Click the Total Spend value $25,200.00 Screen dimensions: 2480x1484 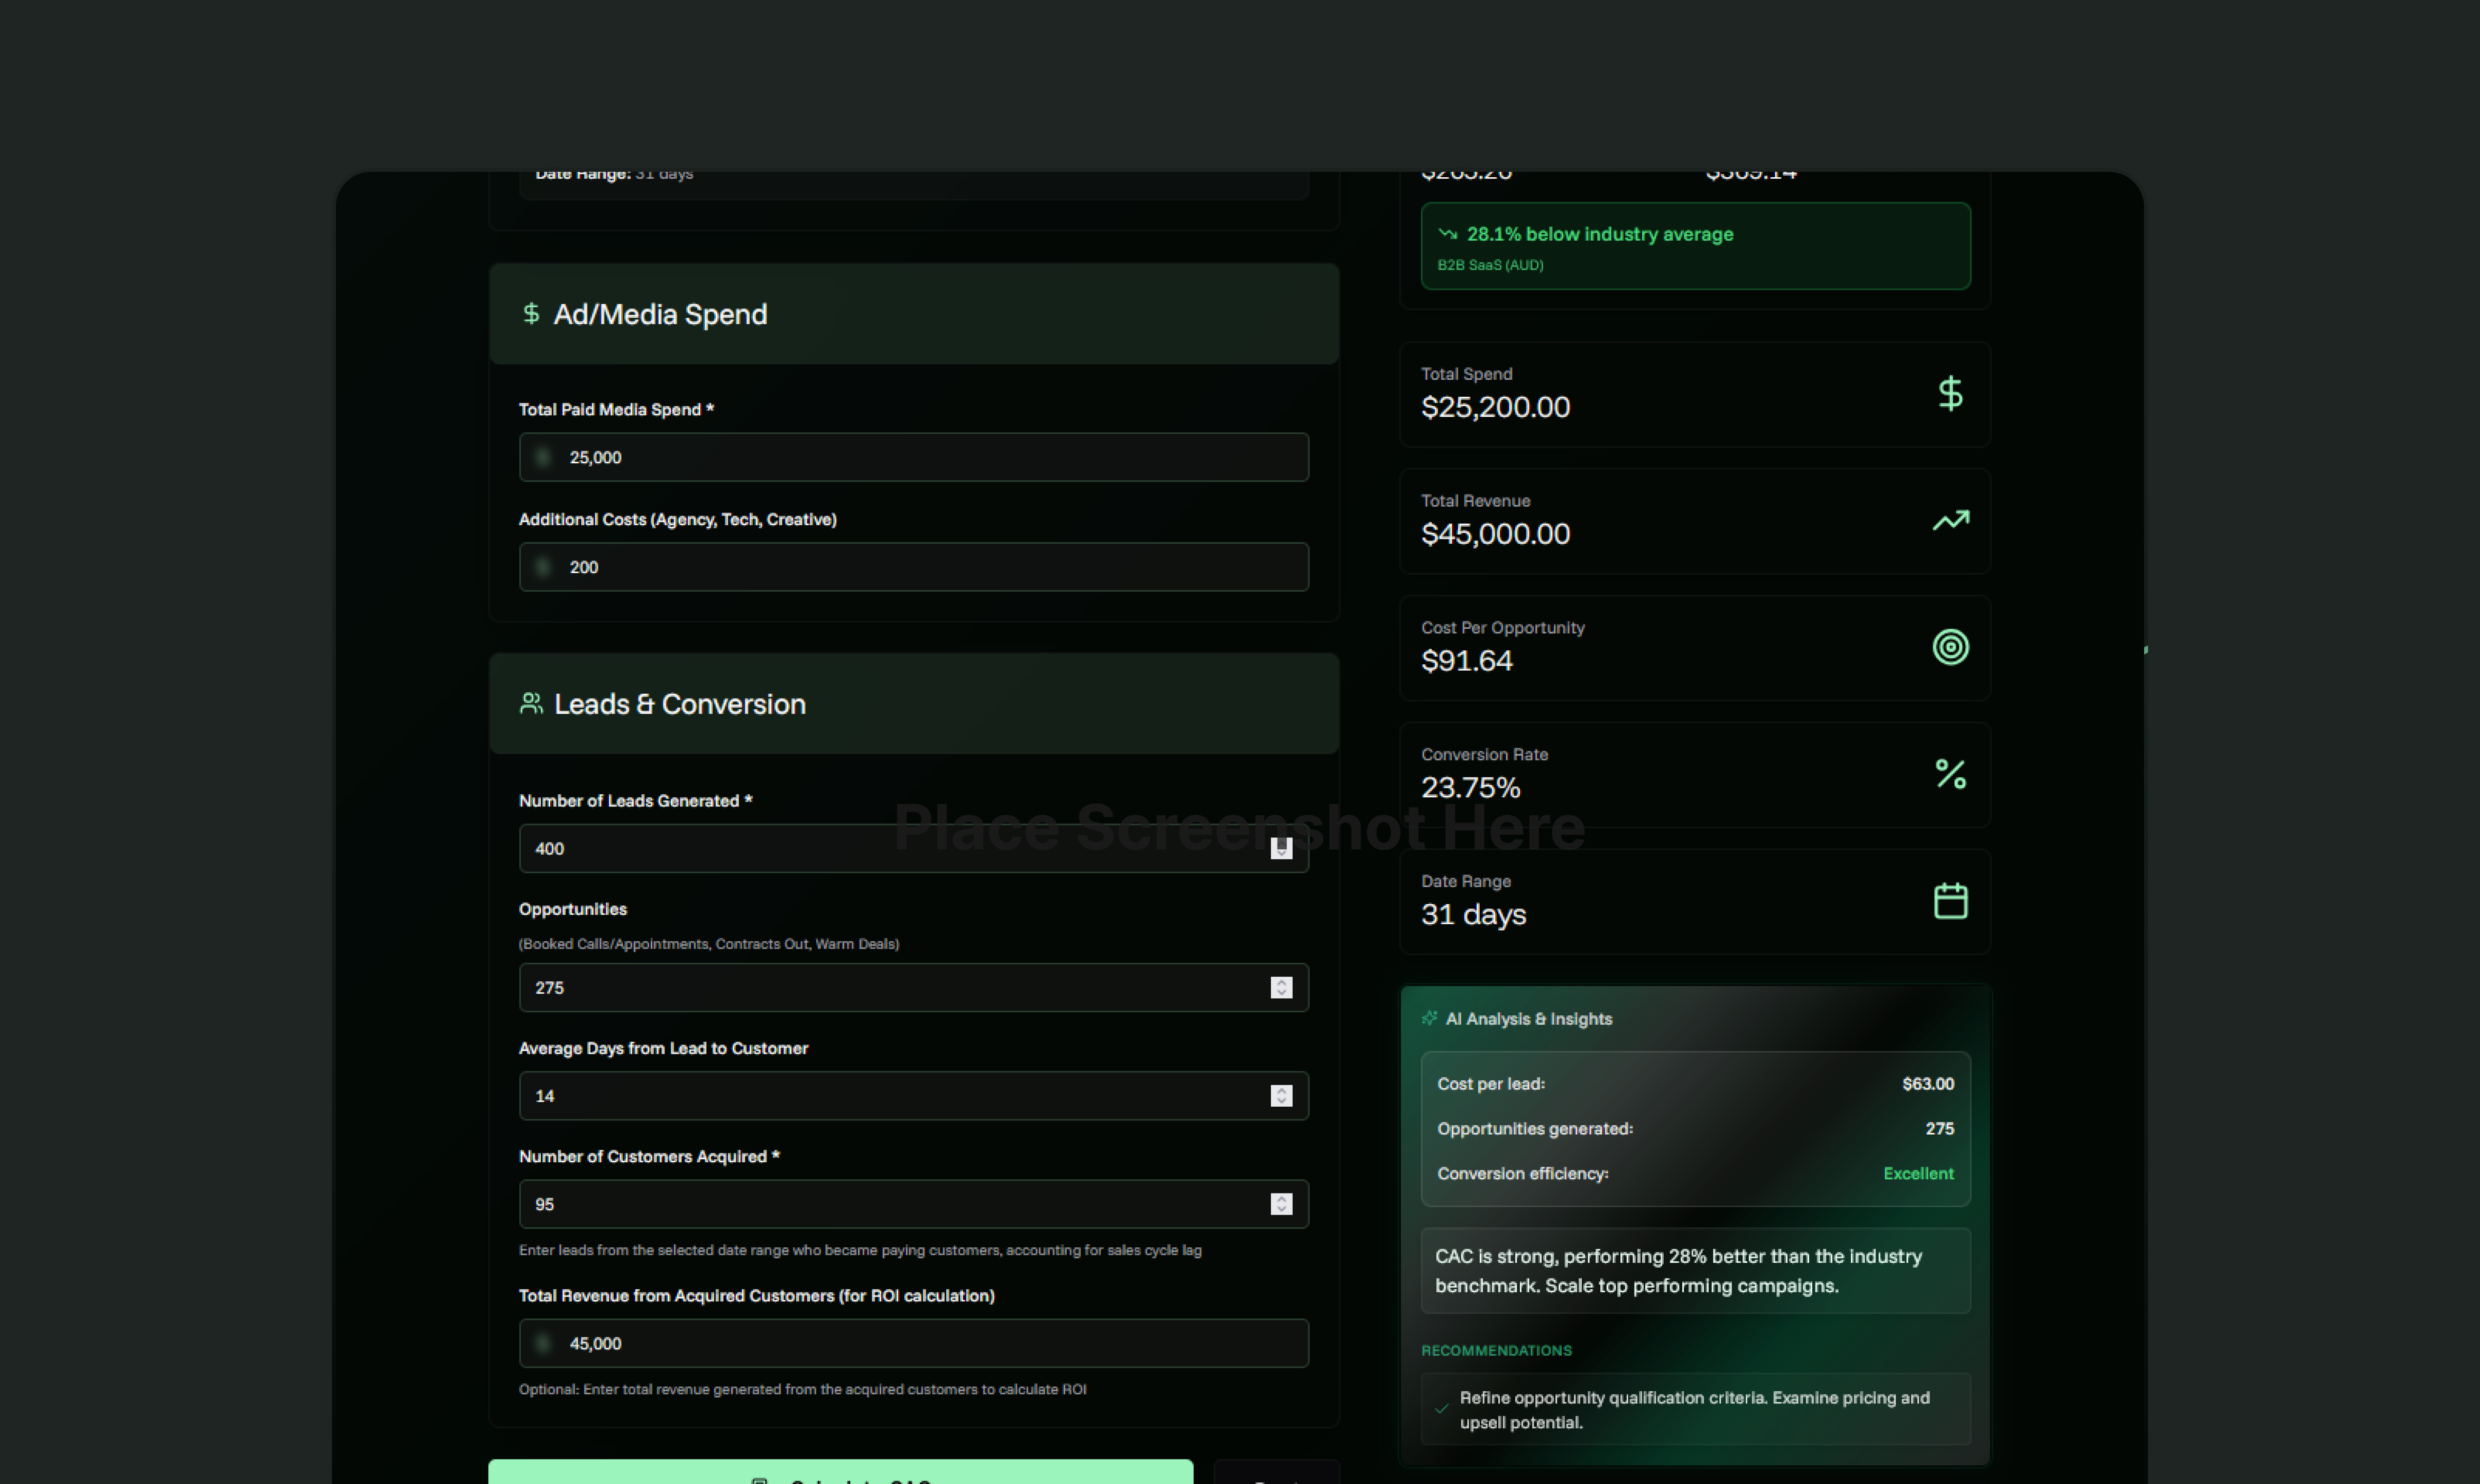1495,407
